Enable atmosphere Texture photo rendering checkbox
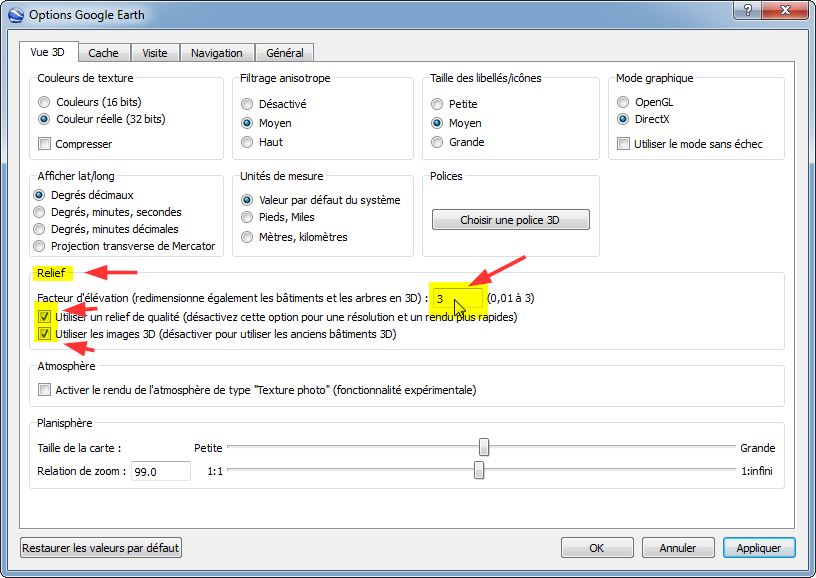The height and width of the screenshot is (578, 816). pyautogui.click(x=44, y=390)
